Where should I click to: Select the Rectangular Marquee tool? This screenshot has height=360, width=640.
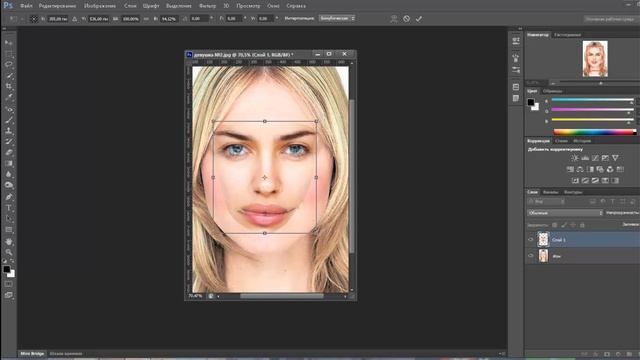[9, 54]
